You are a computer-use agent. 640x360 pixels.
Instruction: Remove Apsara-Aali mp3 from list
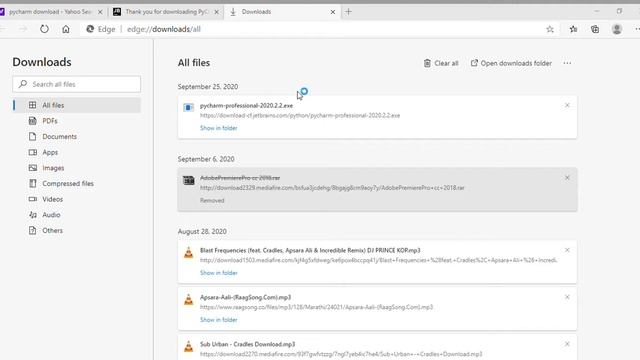click(567, 297)
